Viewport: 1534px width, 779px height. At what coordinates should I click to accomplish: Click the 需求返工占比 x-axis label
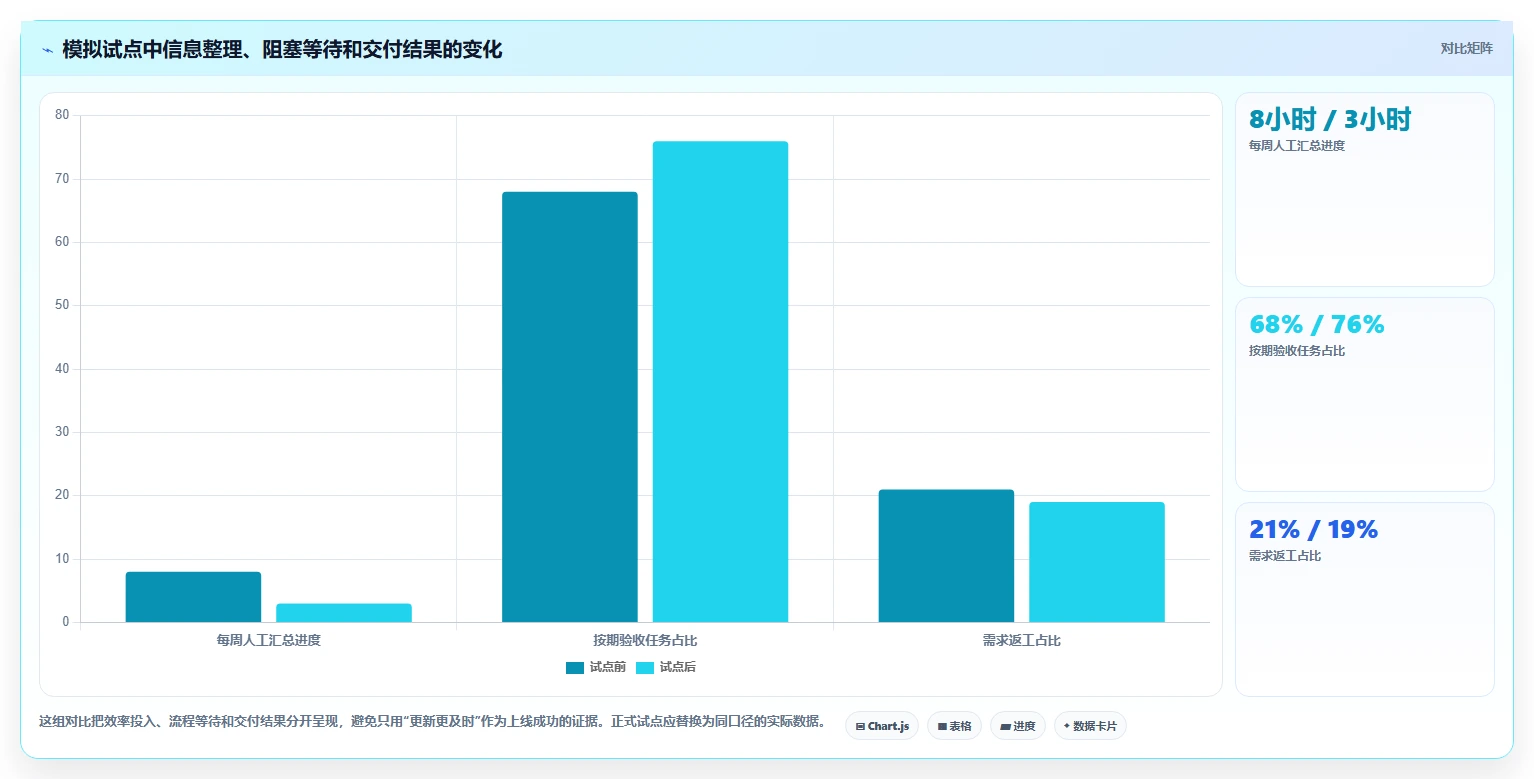pos(1021,640)
